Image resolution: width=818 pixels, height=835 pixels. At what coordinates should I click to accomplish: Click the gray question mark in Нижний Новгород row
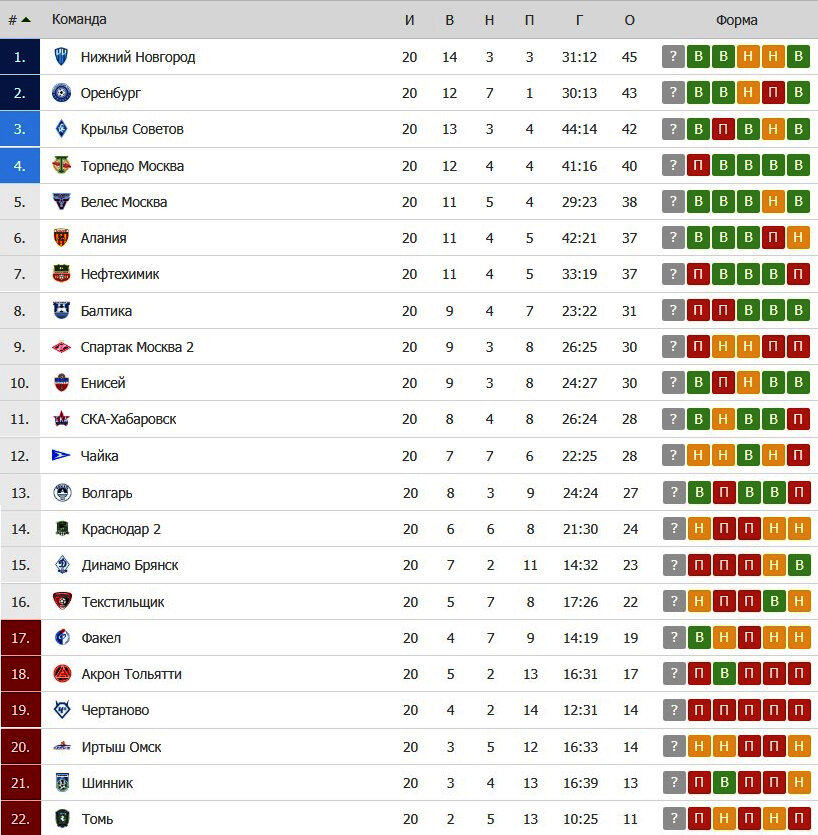click(x=673, y=57)
